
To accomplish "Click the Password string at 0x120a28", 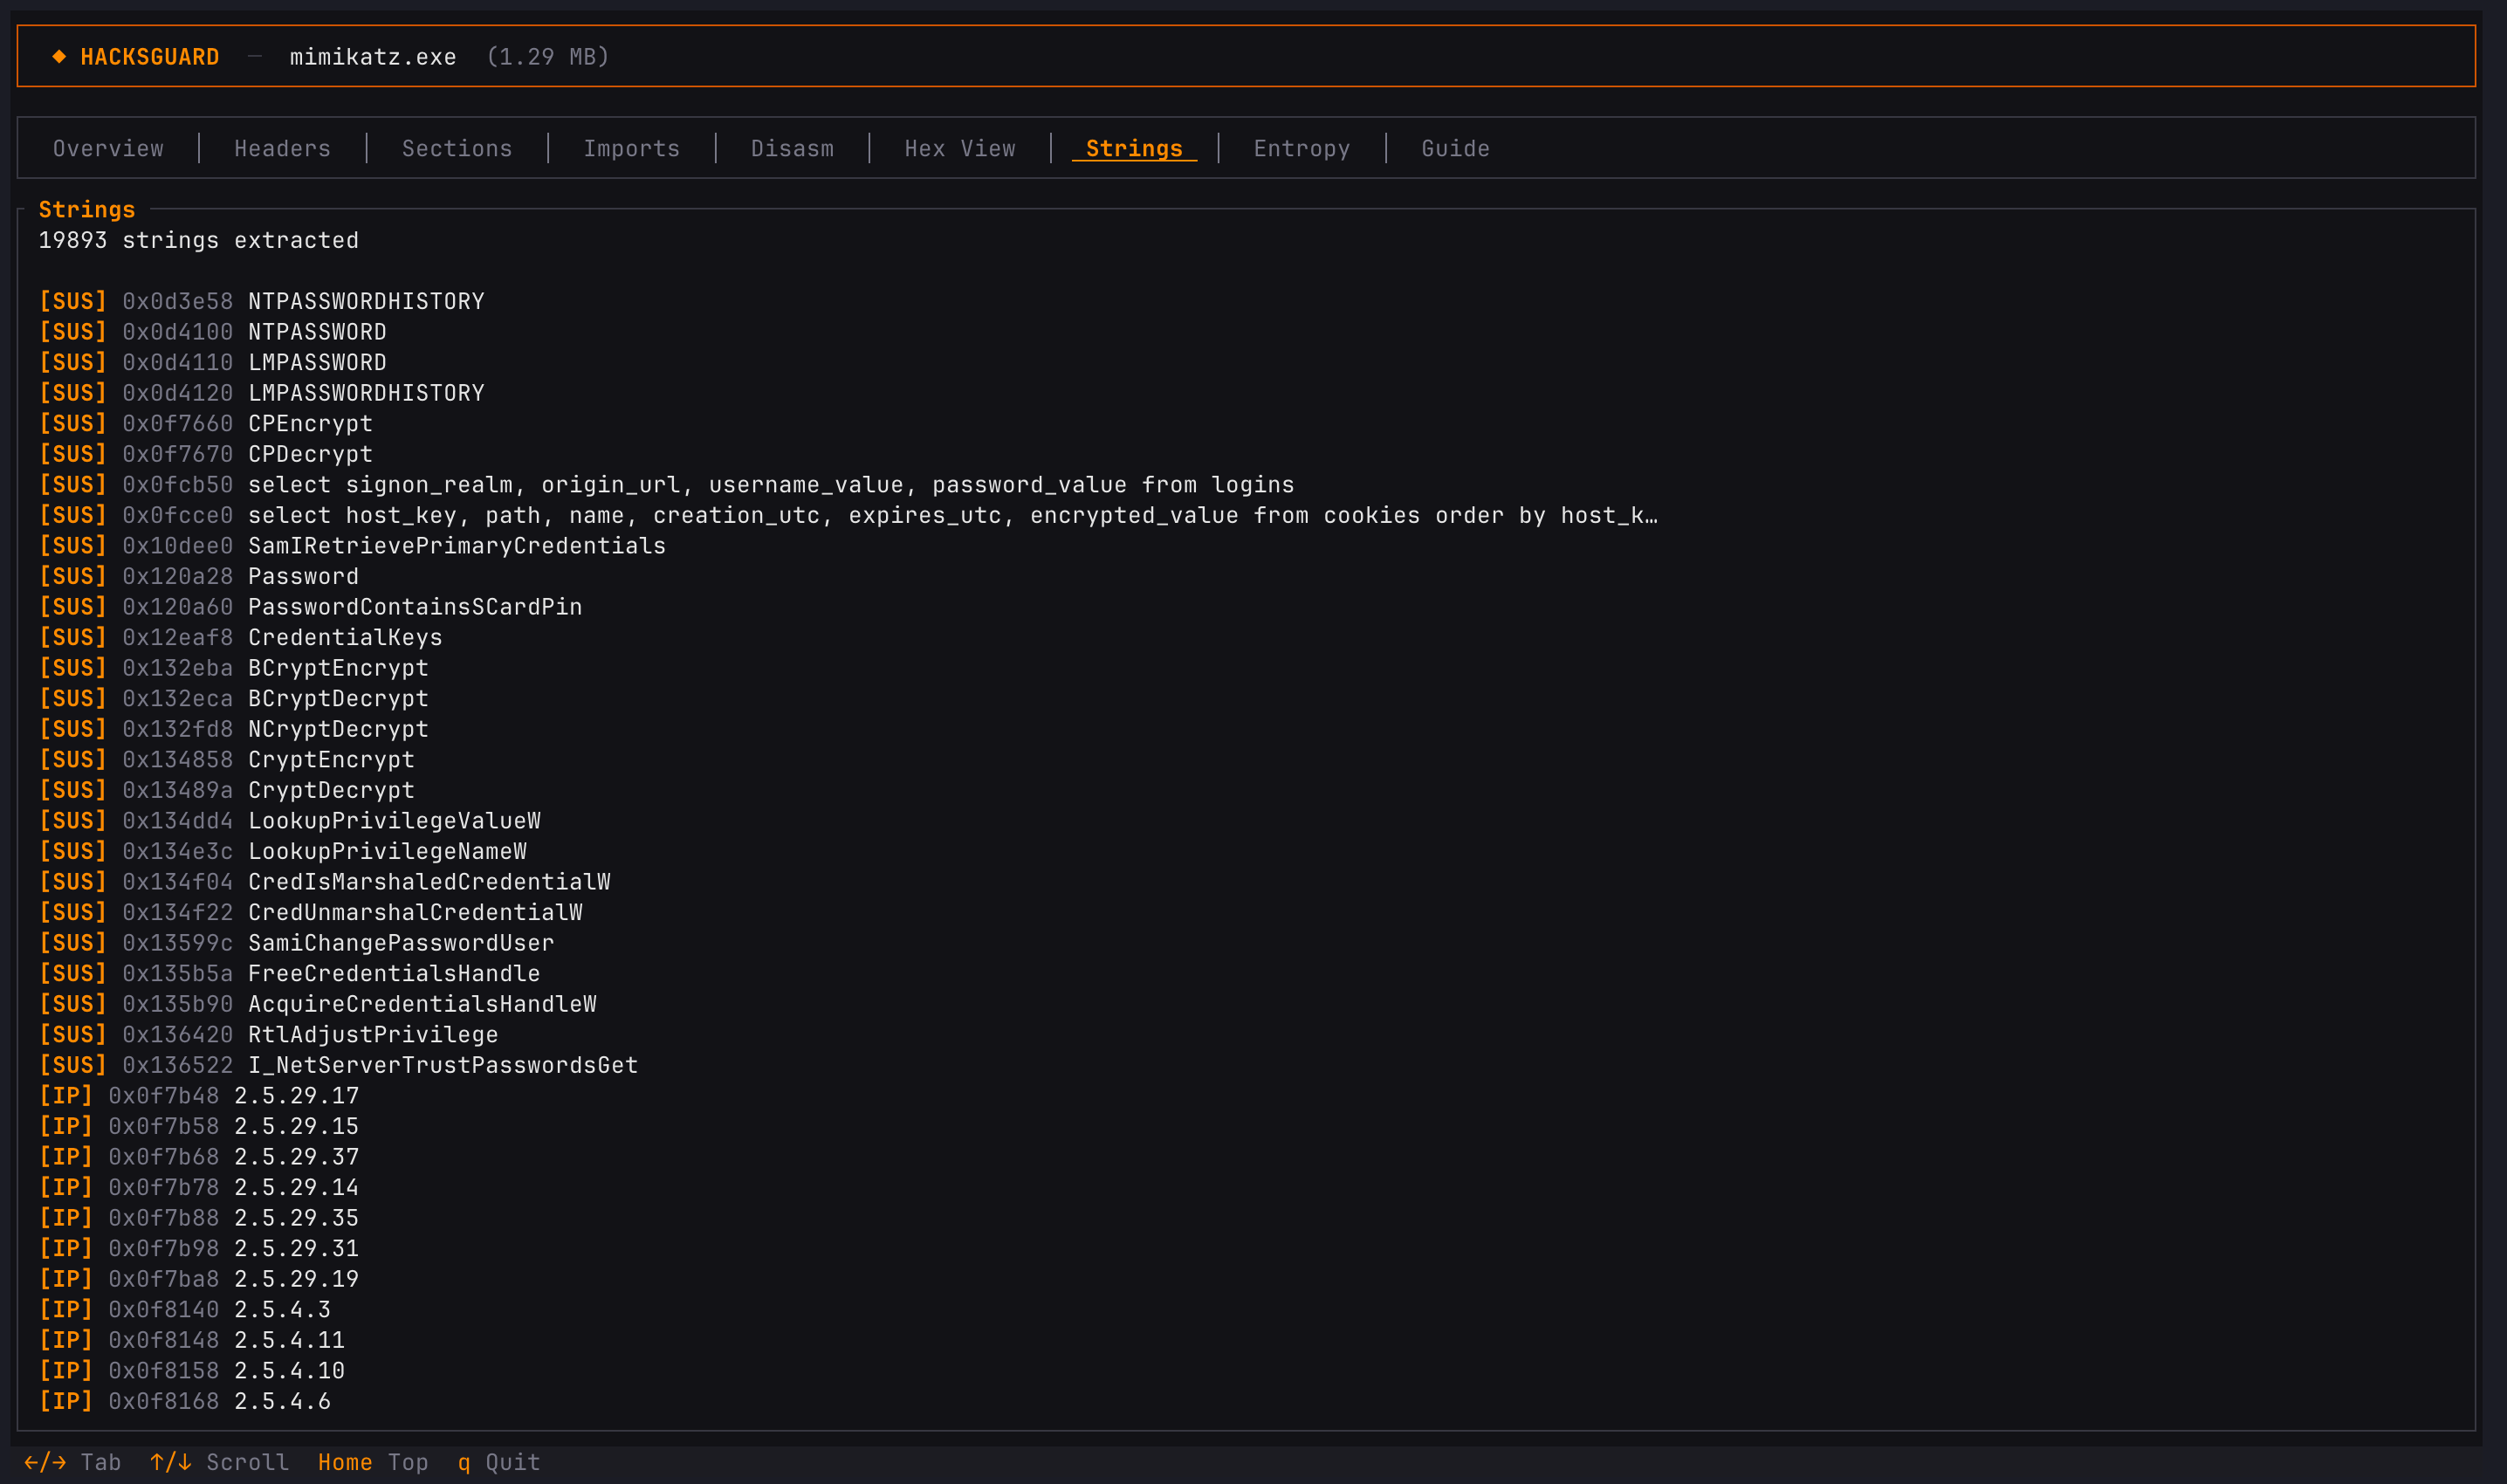I will [199, 576].
